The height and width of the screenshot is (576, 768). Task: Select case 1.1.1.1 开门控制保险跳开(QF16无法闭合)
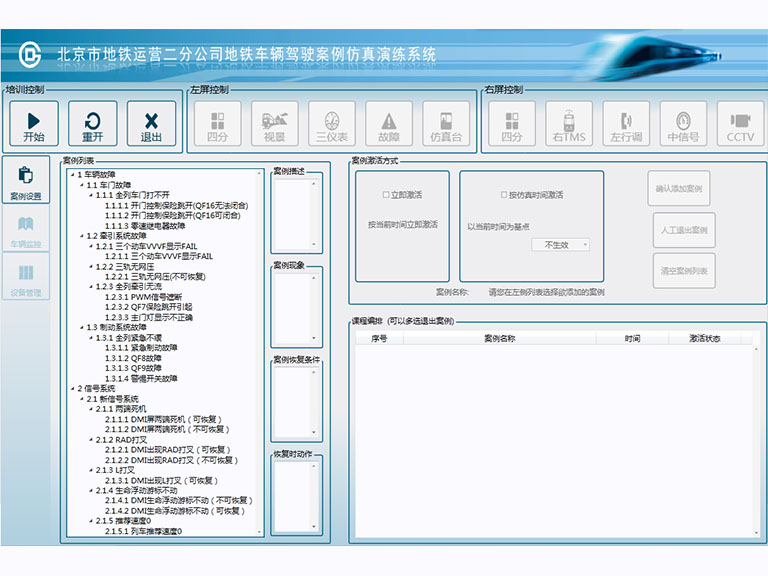[177, 205]
